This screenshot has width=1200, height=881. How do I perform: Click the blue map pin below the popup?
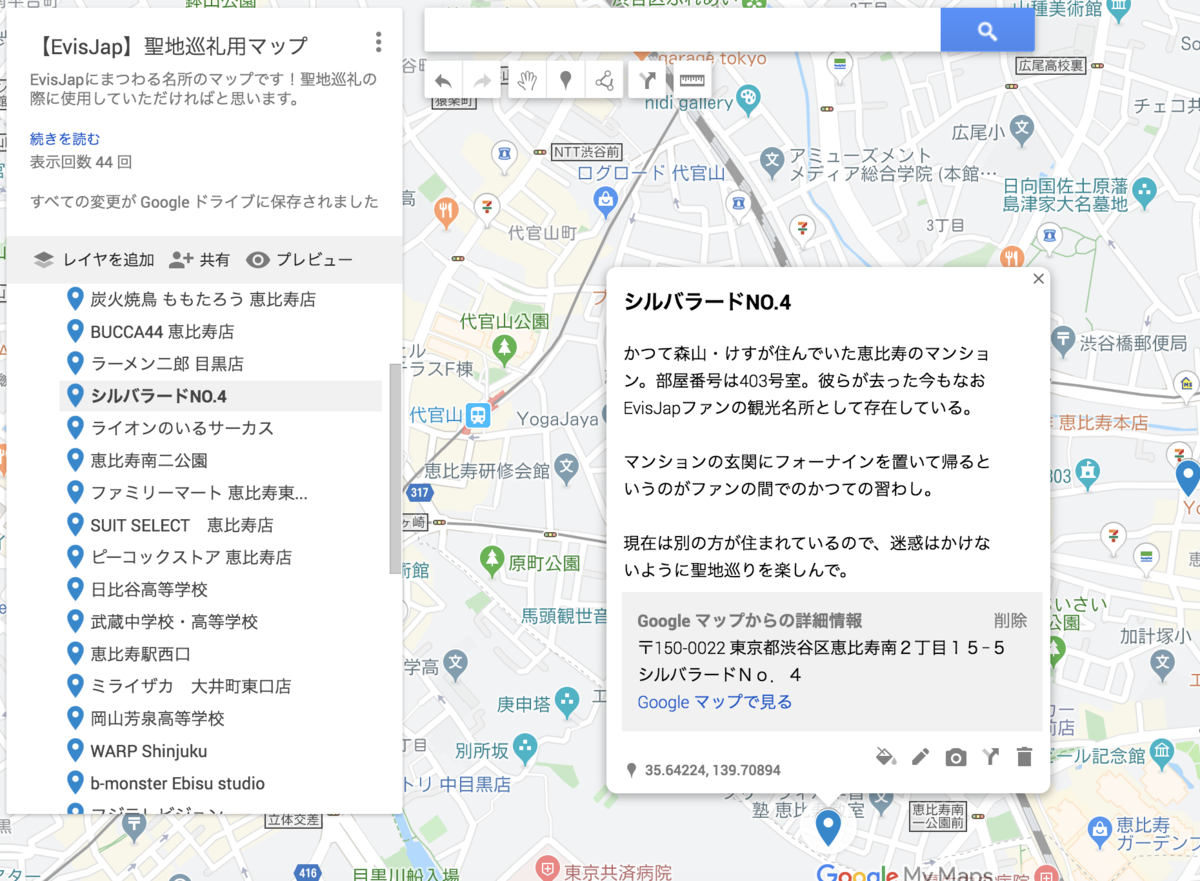pyautogui.click(x=828, y=828)
